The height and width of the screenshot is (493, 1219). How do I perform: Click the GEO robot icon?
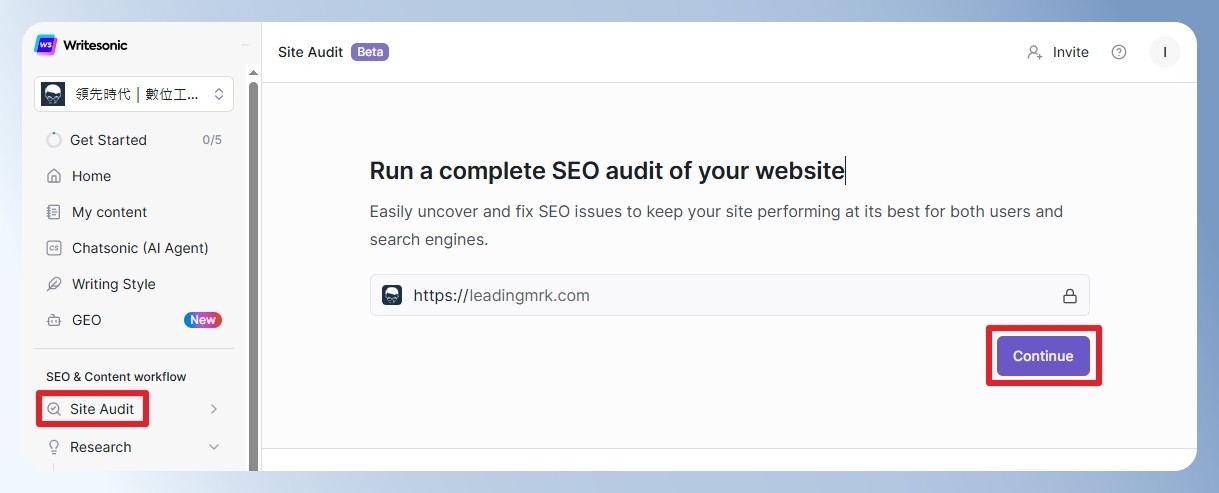pyautogui.click(x=54, y=320)
